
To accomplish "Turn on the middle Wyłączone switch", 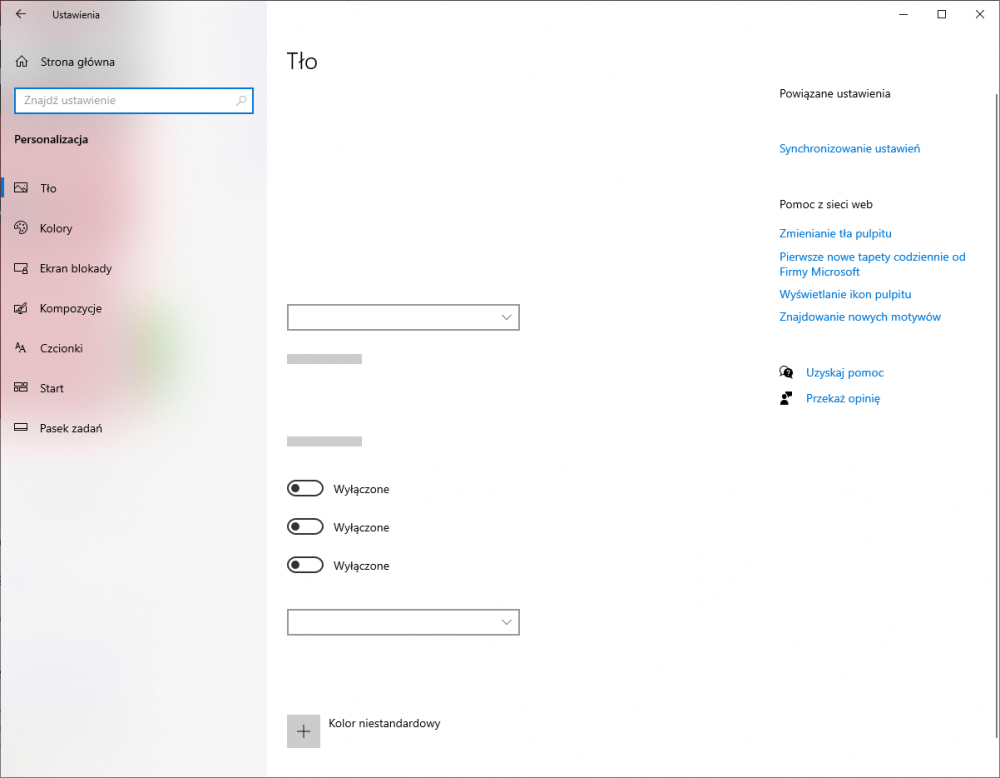I will pyautogui.click(x=305, y=526).
